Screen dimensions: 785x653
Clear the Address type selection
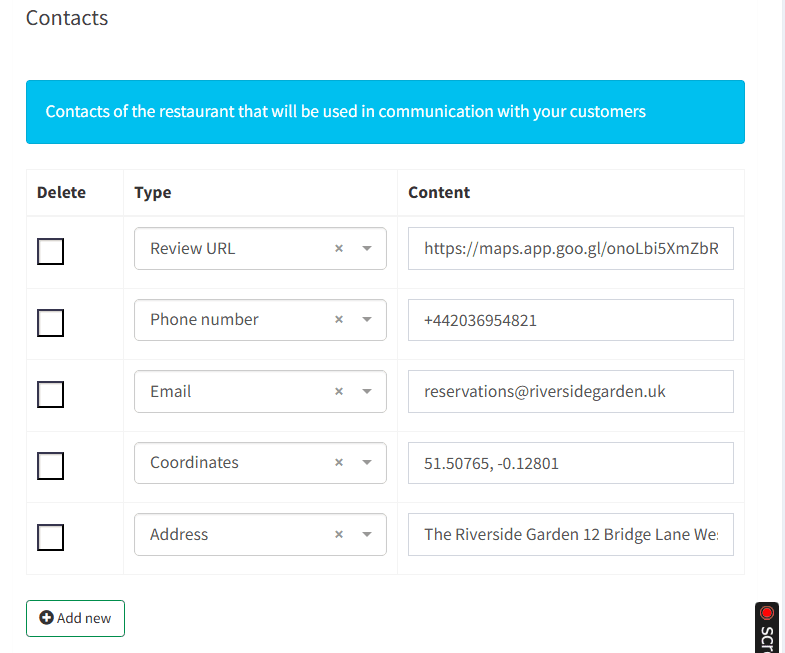tap(339, 535)
